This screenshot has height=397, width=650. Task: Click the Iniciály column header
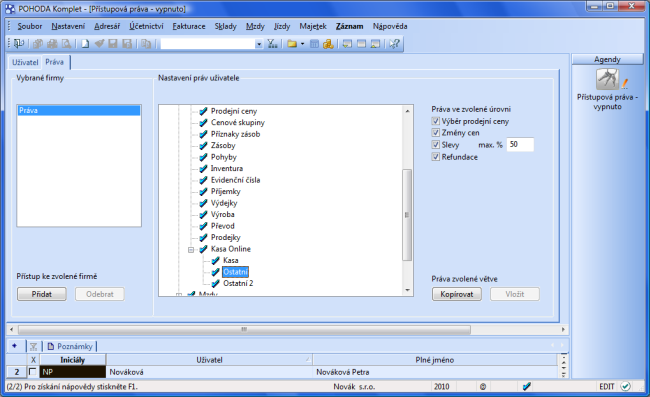[73, 360]
